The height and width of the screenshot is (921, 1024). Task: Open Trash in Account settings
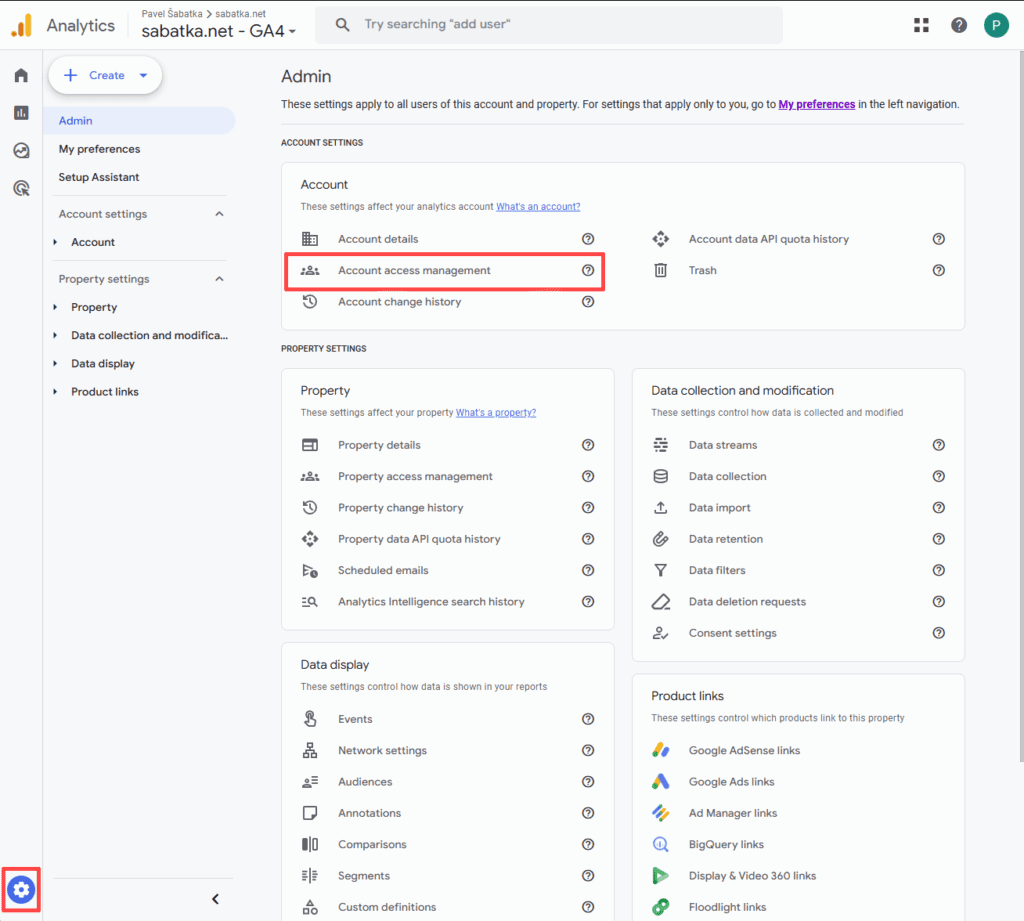703,270
